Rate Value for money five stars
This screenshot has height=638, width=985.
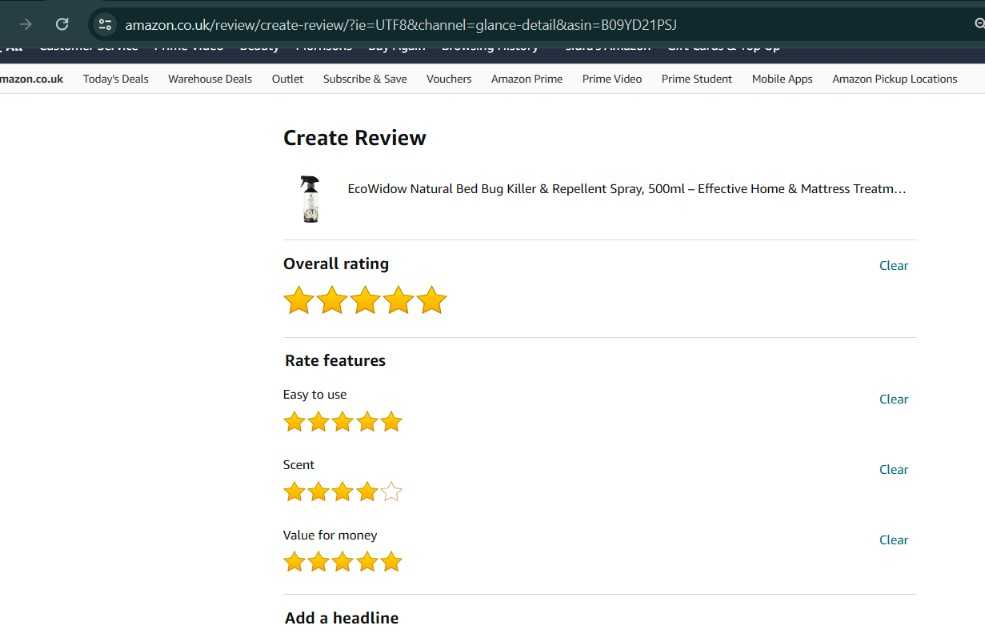coord(391,561)
